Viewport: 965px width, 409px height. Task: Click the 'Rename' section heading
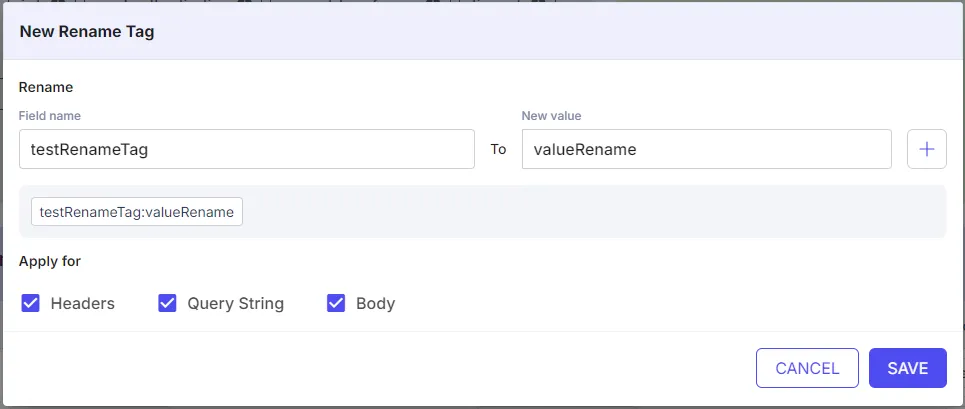coord(46,87)
